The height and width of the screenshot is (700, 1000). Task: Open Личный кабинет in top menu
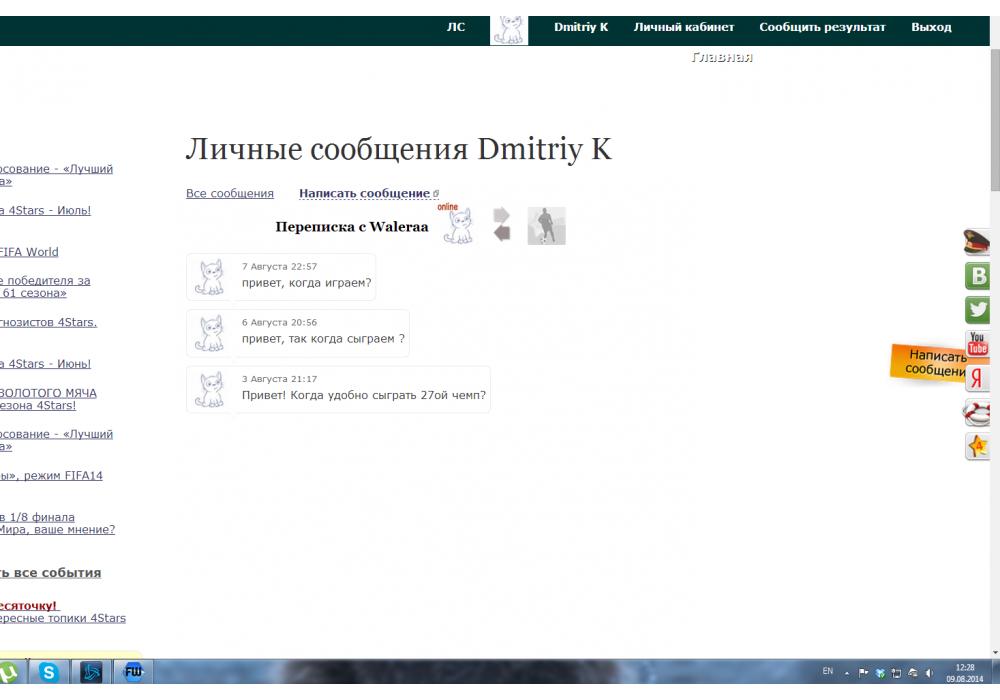tap(684, 28)
